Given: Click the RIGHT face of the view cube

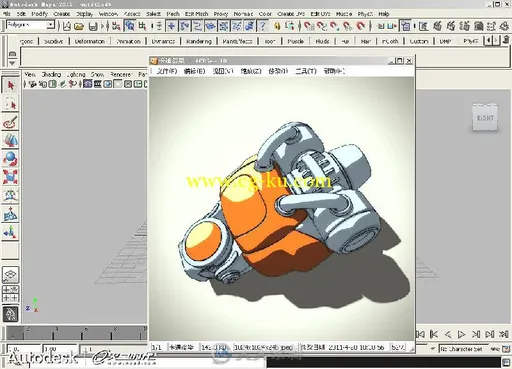Looking at the screenshot, I should pyautogui.click(x=485, y=118).
